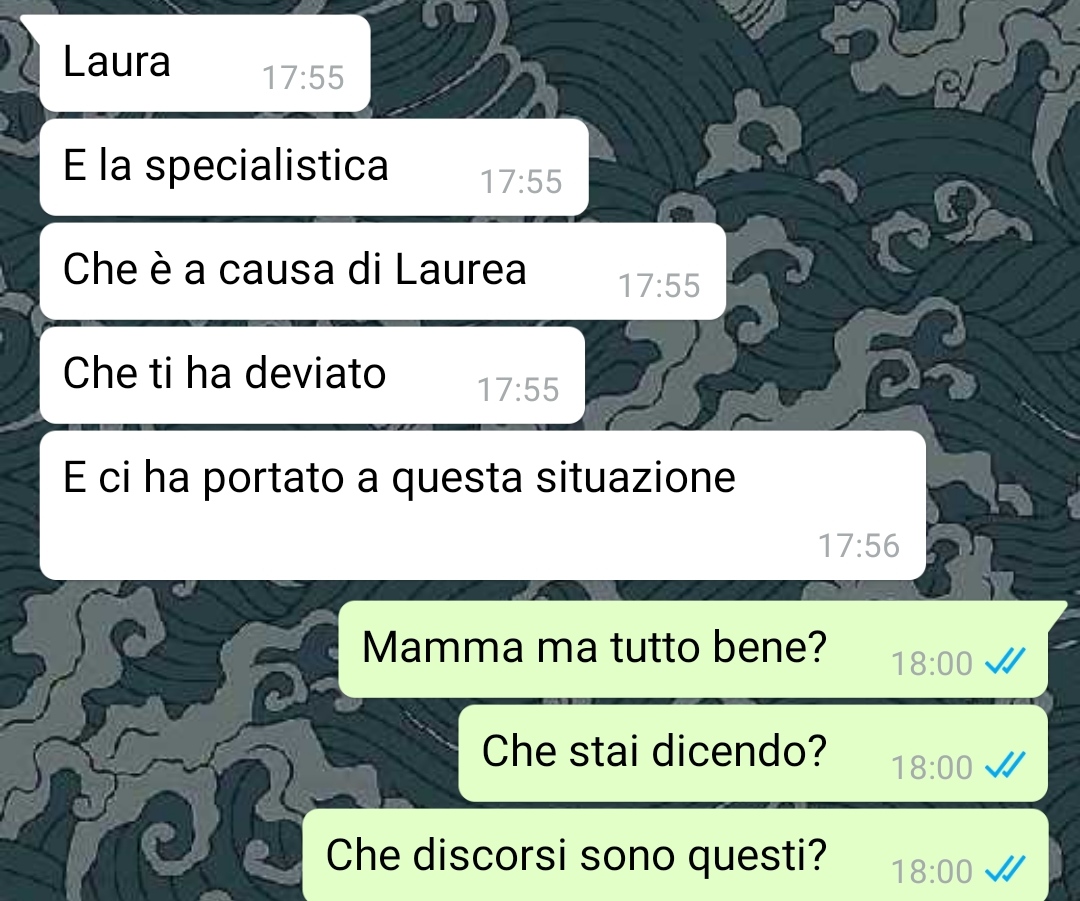Click the 17:56 timestamp in long message
1080x901 pixels.
point(859,546)
